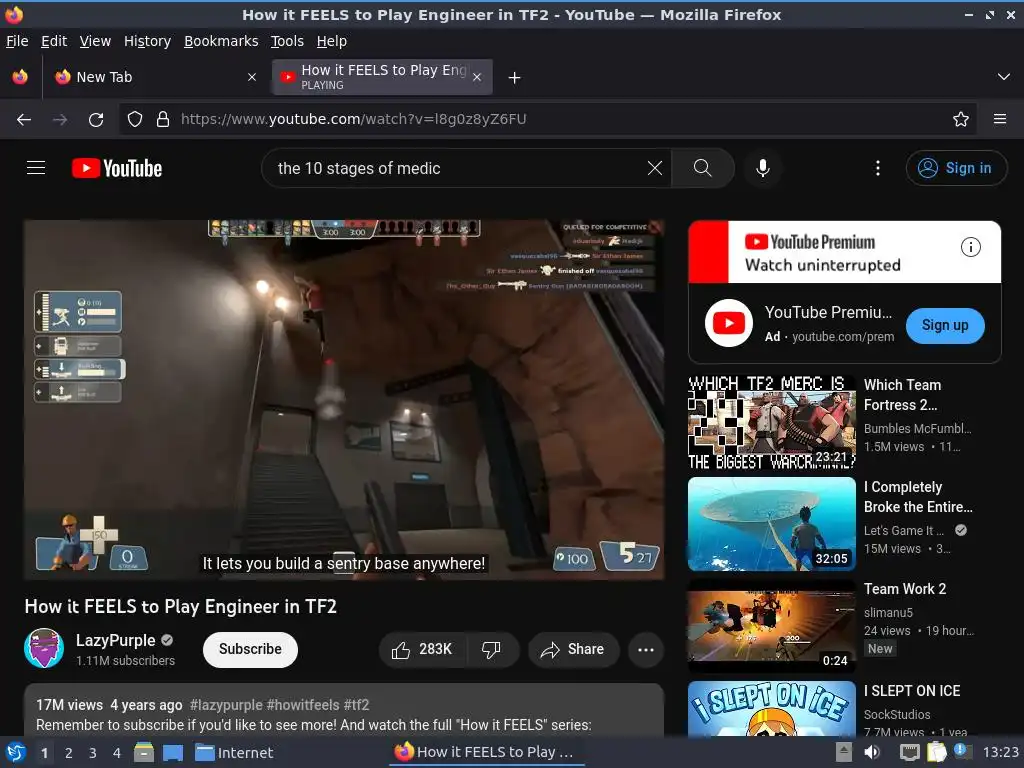Open the YouTube Premium ad logo
The image size is (1024, 768).
click(729, 323)
